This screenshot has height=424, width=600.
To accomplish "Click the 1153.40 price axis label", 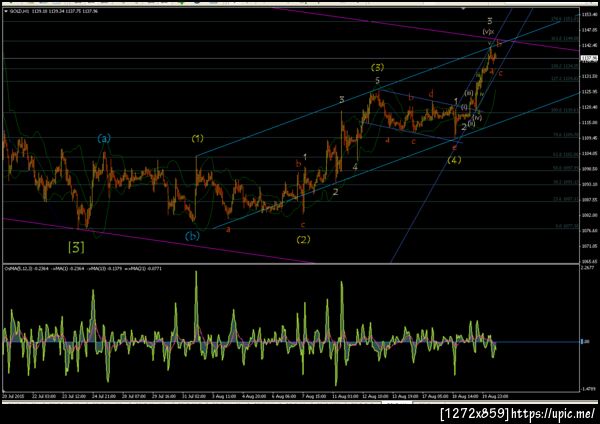I will [589, 15].
